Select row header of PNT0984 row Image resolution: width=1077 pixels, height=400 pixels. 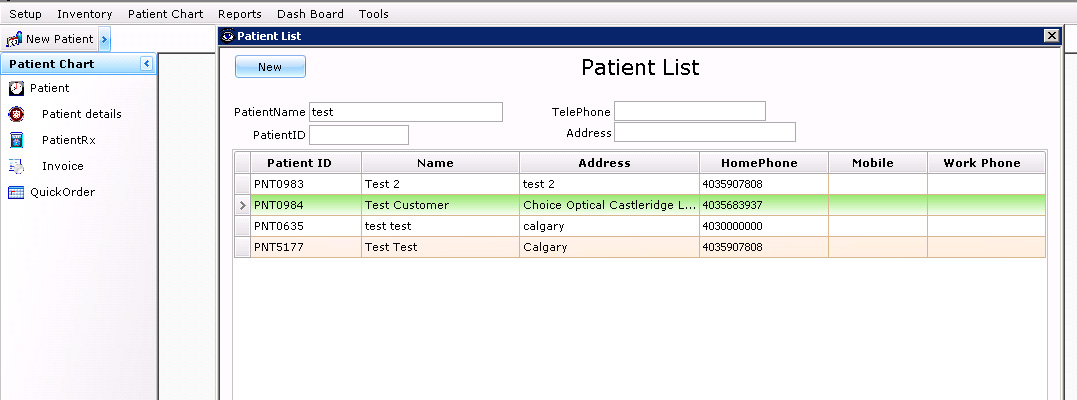click(x=242, y=205)
